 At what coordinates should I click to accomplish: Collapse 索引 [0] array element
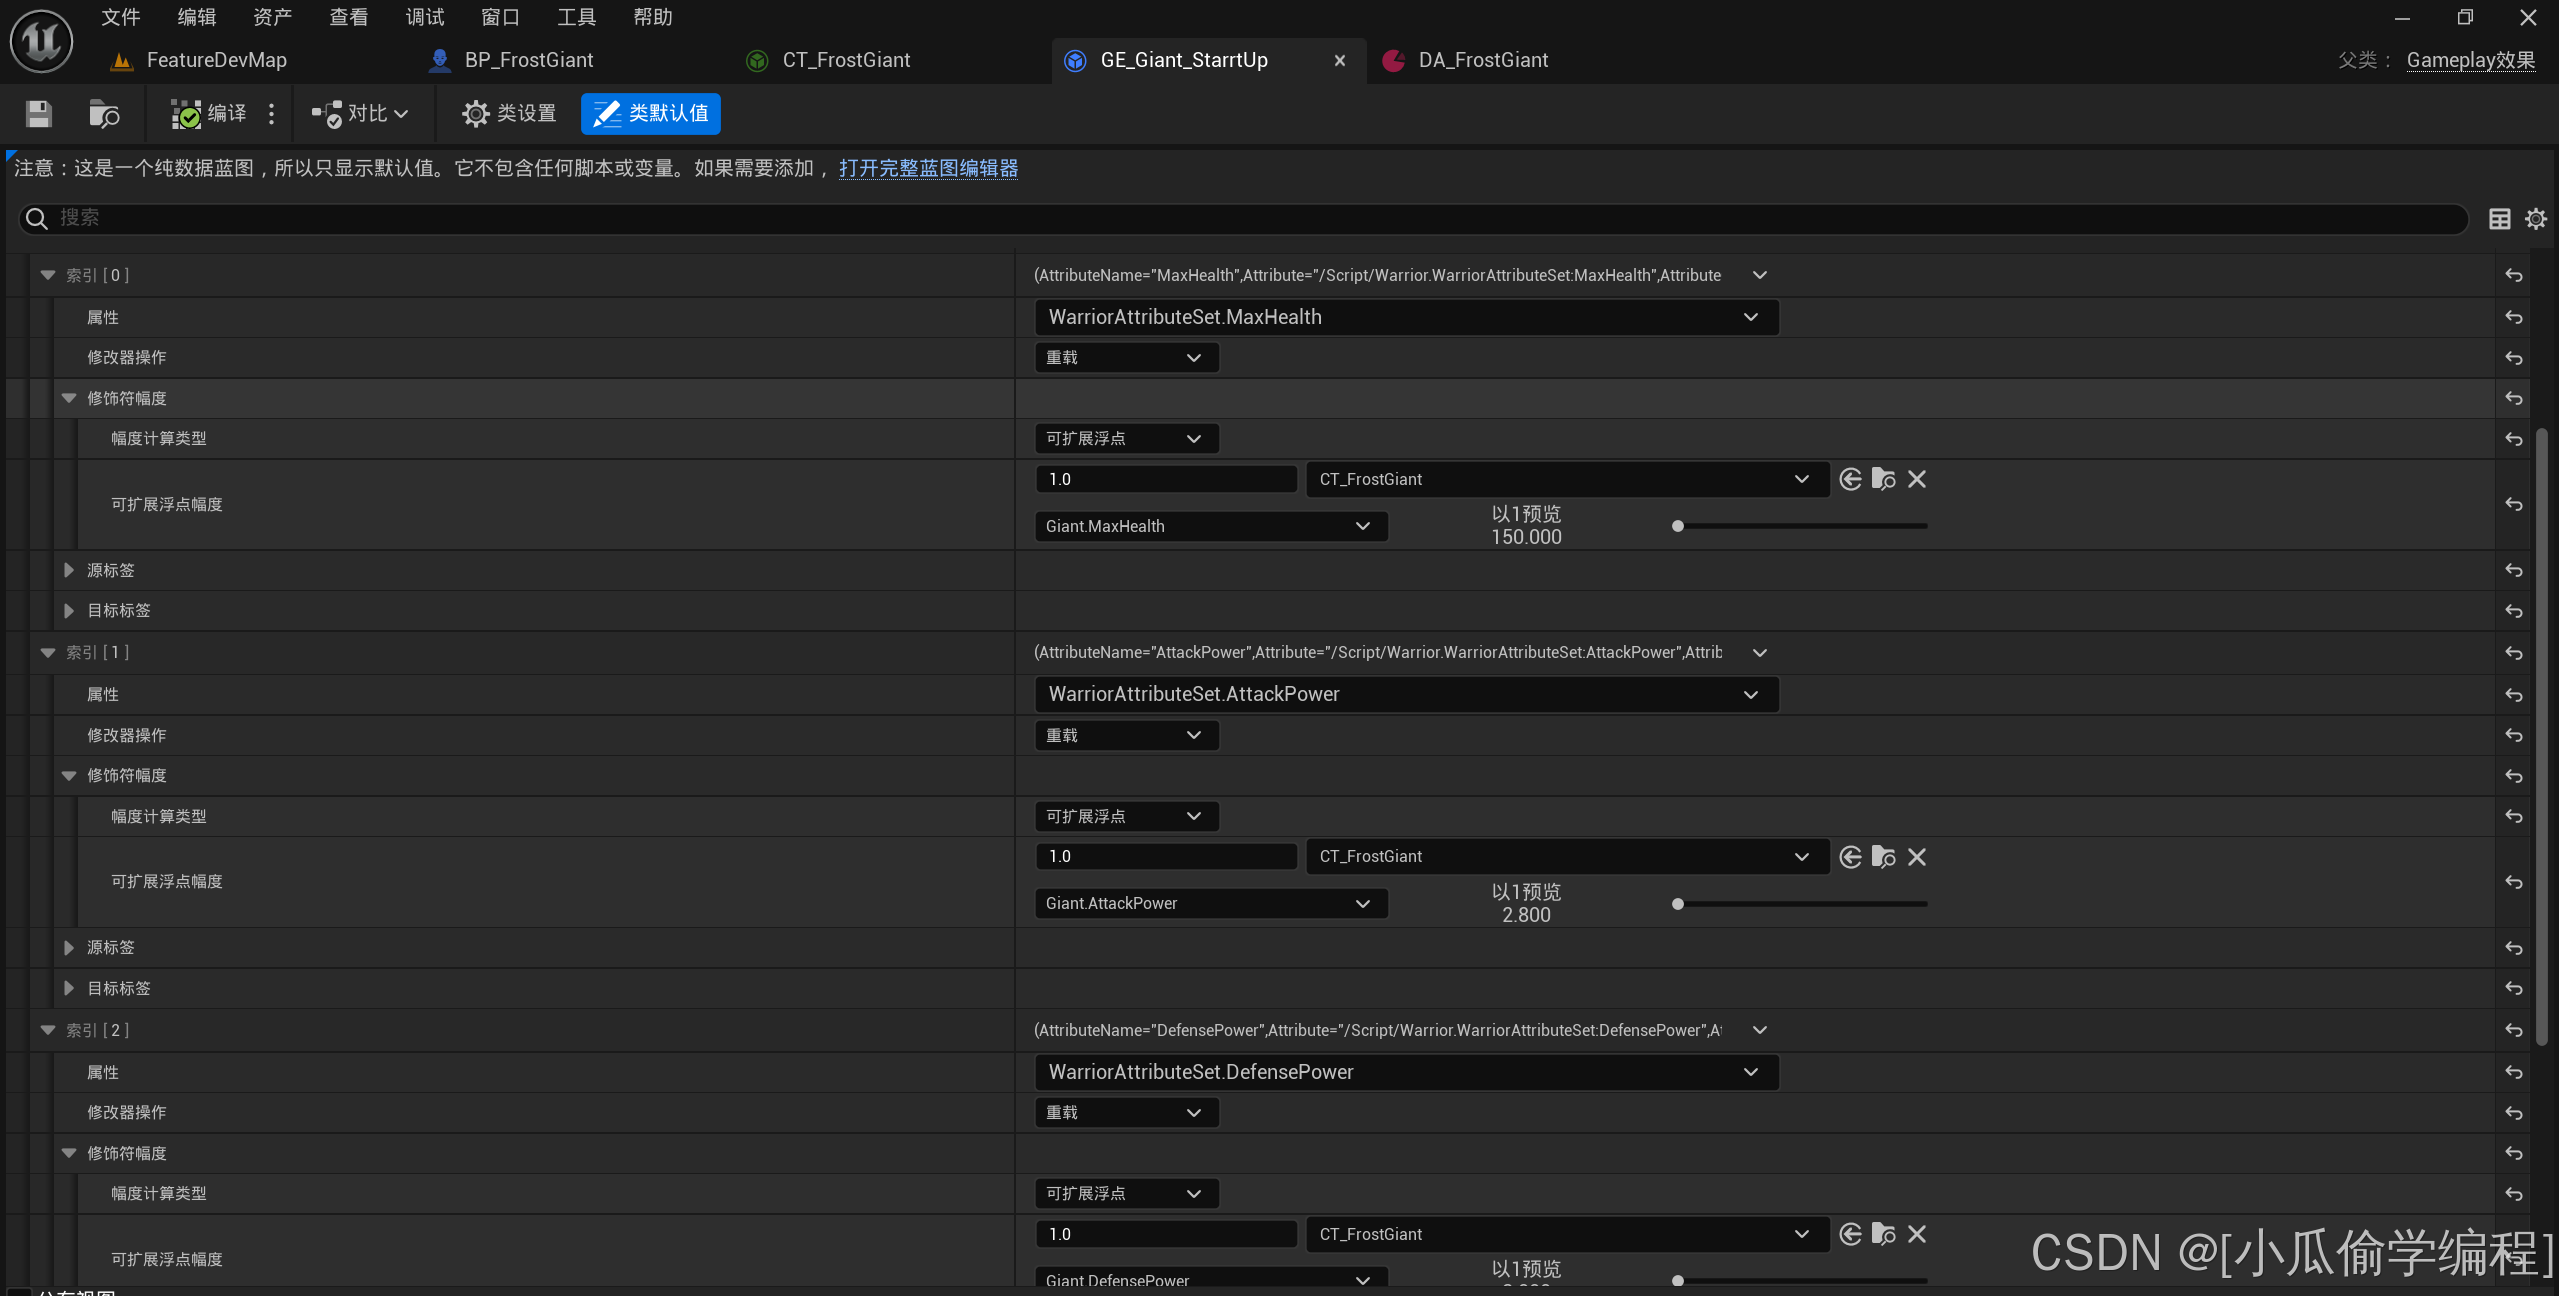47,275
